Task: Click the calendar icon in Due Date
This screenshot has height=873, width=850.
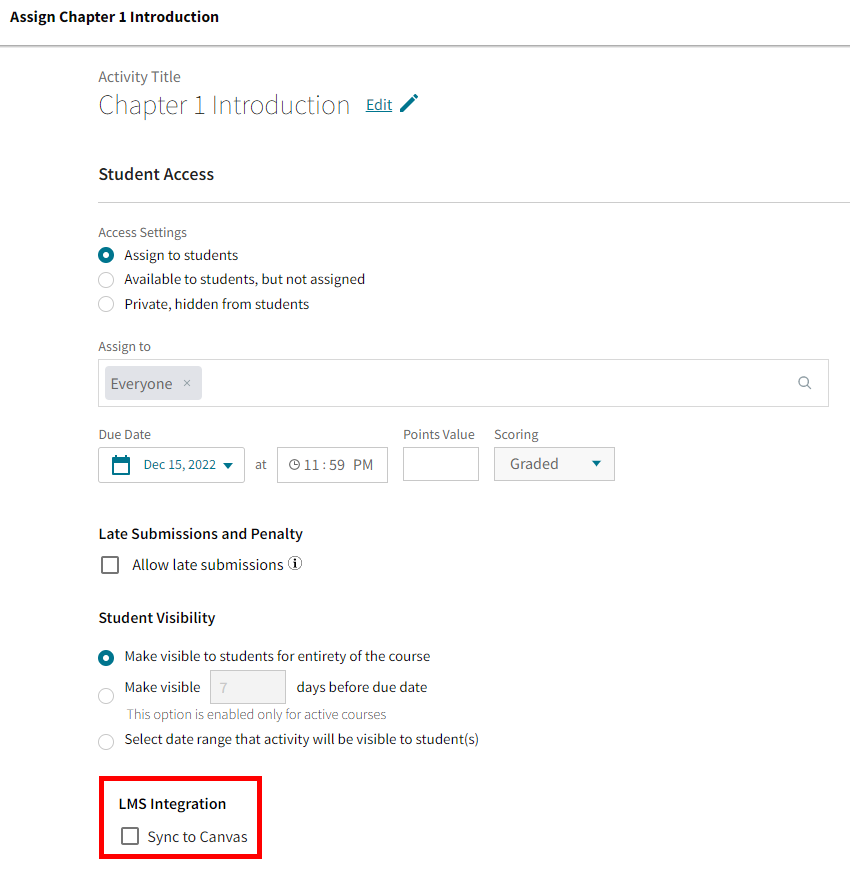Action: point(122,464)
